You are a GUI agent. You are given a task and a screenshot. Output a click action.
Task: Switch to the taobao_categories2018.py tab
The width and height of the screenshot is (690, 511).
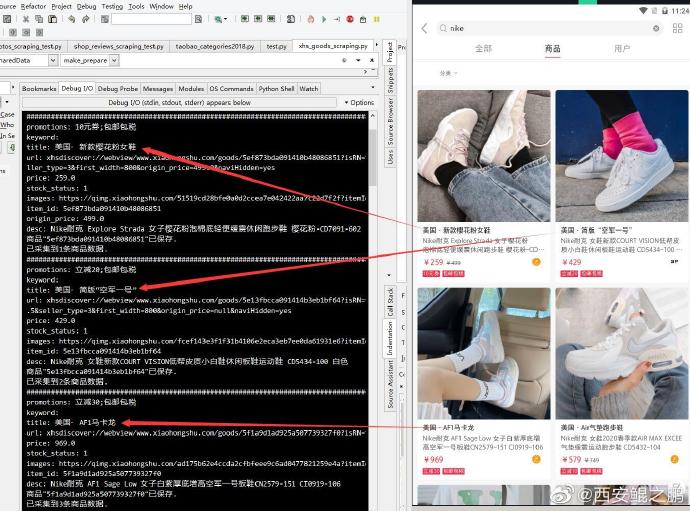pyautogui.click(x=215, y=46)
